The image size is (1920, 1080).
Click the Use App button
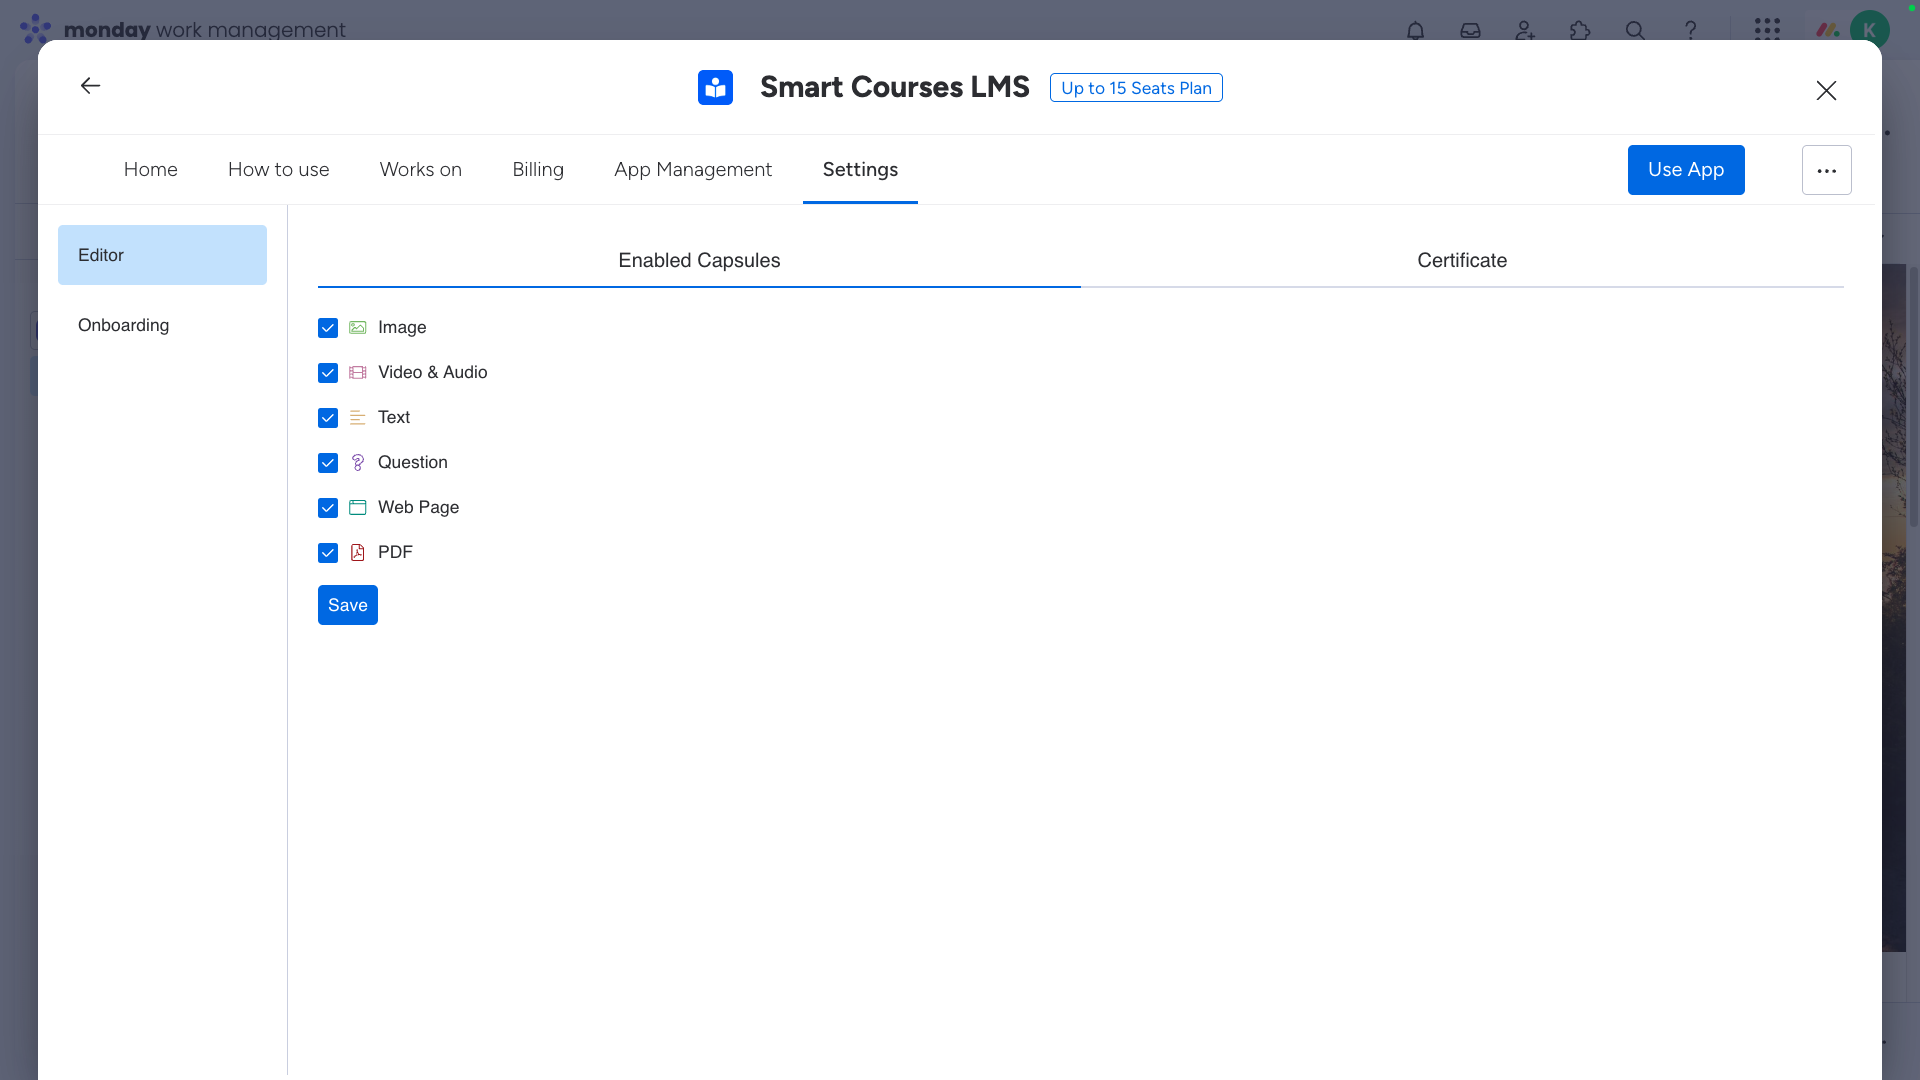coord(1686,170)
